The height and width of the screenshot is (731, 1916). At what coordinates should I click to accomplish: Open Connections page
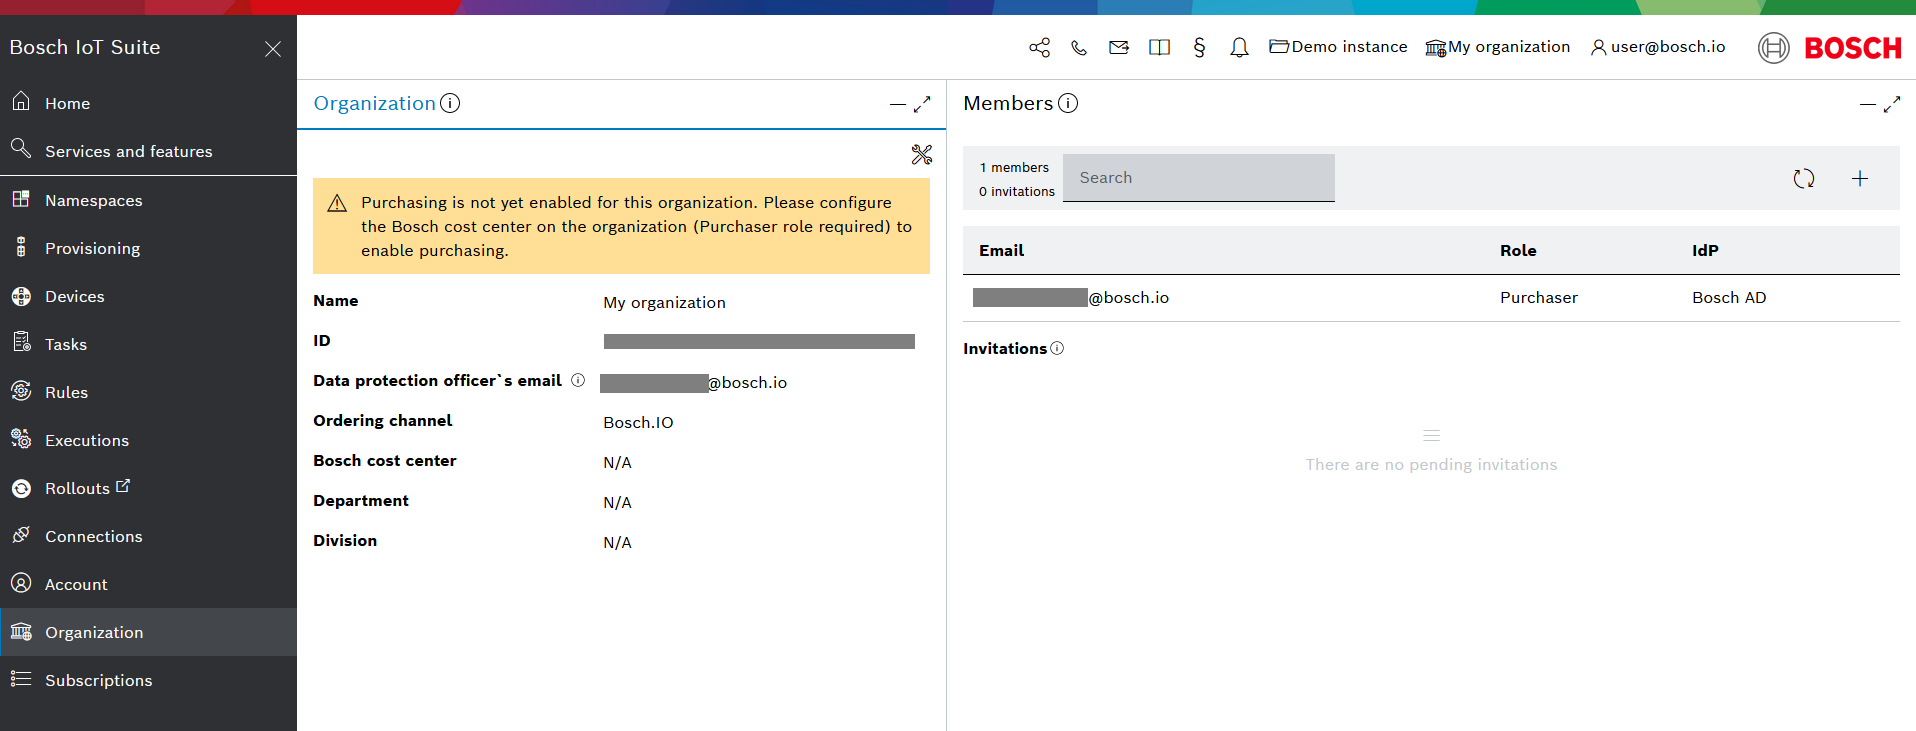(x=148, y=536)
